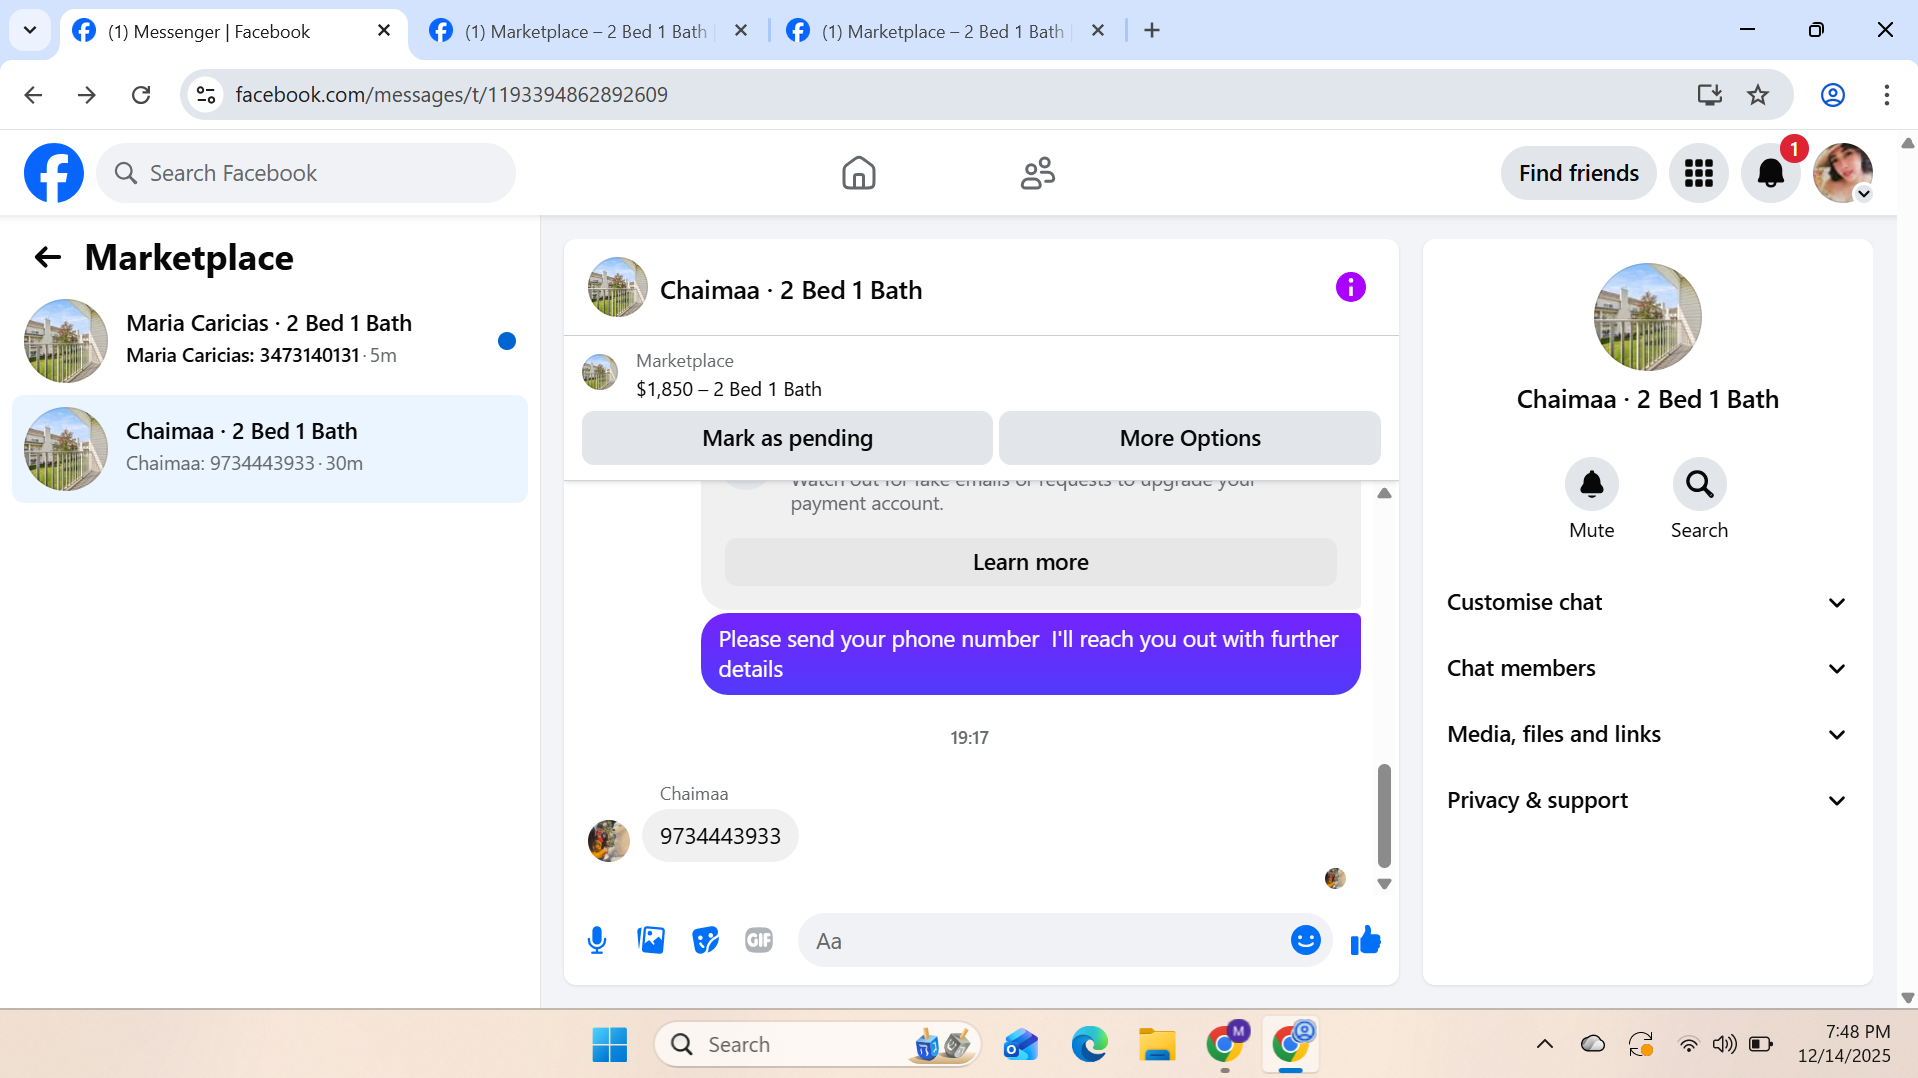Expand Customise chat section
The width and height of the screenshot is (1918, 1078).
[x=1646, y=603]
